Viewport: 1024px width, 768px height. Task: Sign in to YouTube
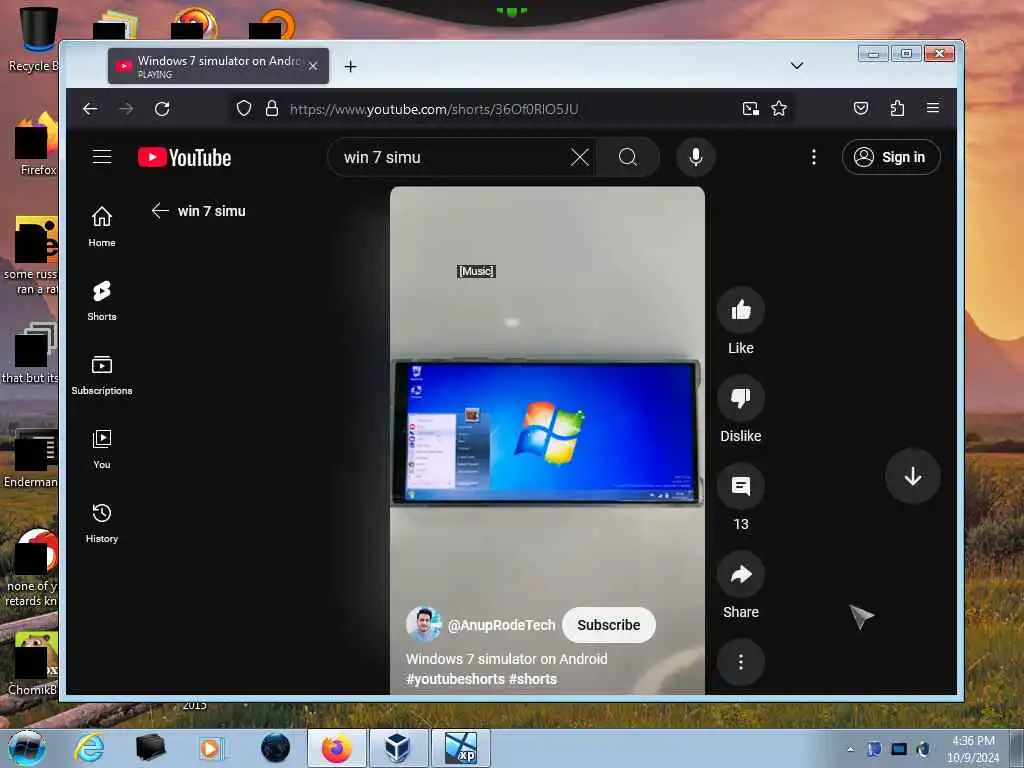[x=891, y=157]
